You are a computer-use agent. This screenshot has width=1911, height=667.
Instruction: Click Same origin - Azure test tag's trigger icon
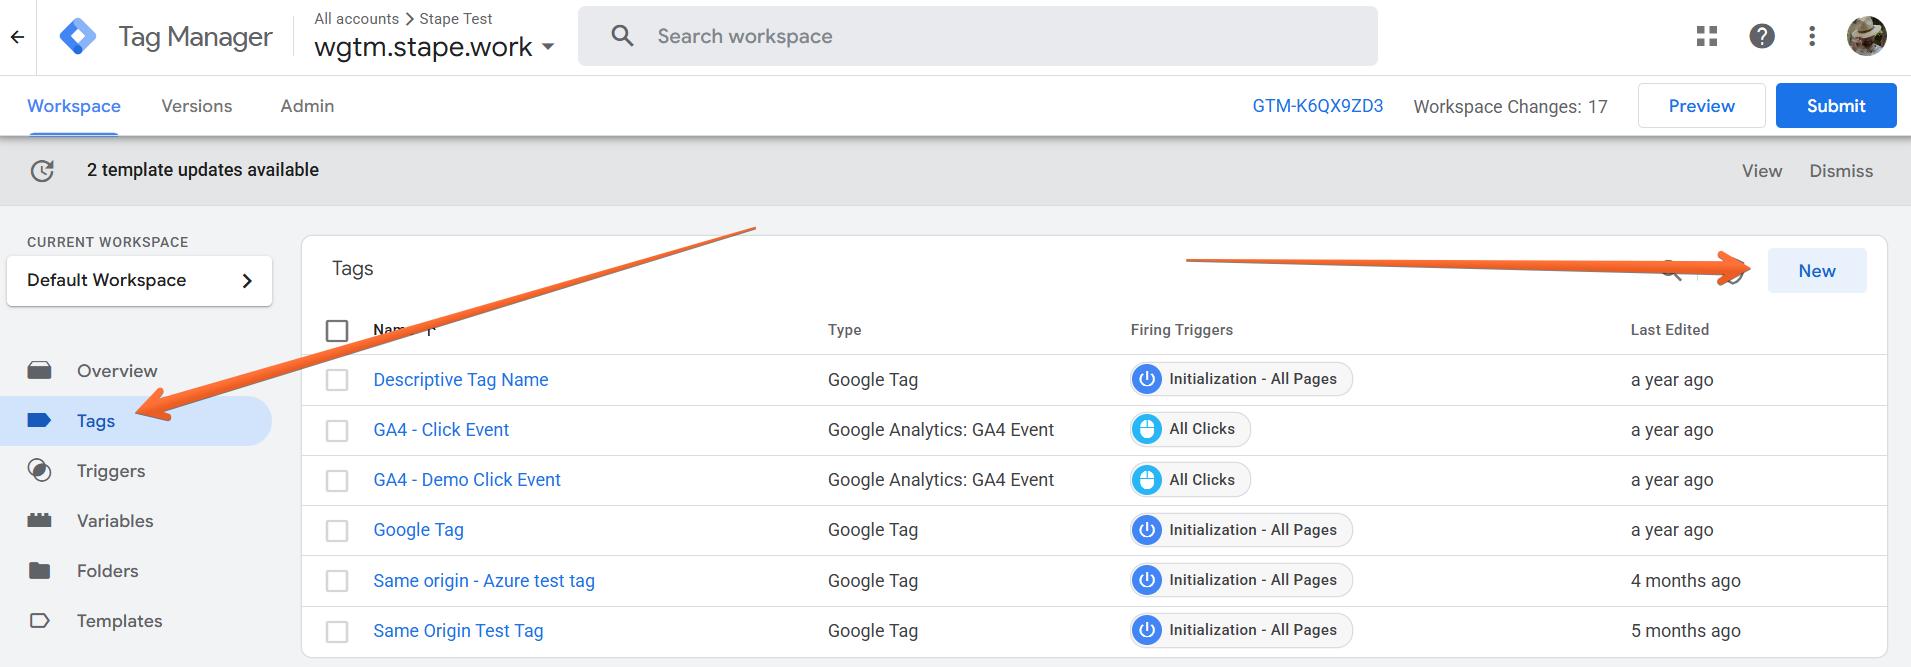1147,580
